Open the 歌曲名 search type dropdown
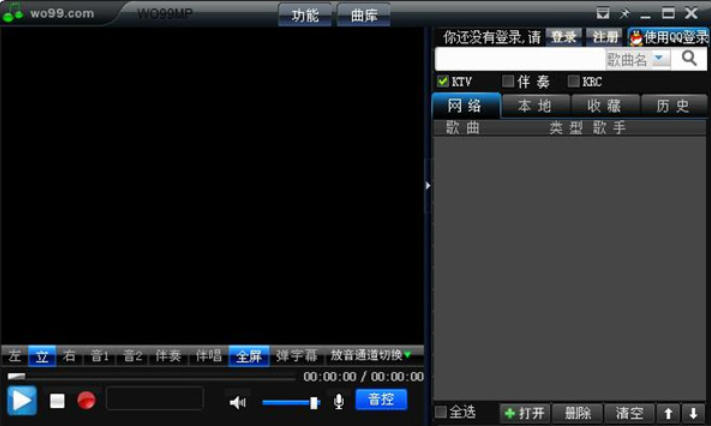 [x=659, y=60]
